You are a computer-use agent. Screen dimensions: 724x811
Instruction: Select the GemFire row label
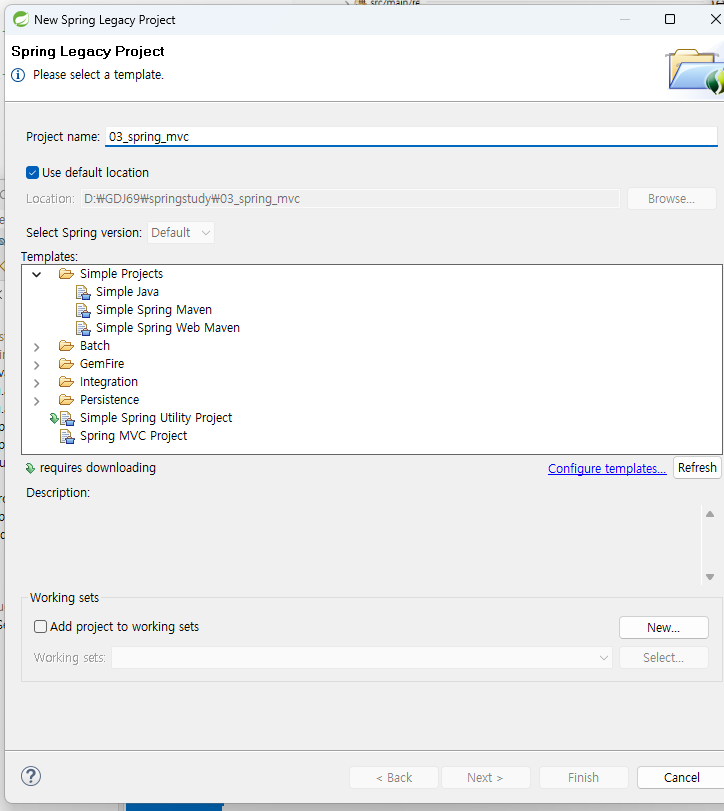point(102,364)
